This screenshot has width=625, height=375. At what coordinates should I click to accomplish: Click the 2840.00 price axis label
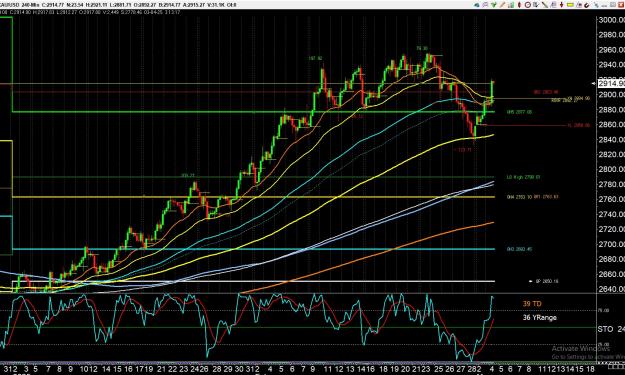click(x=611, y=139)
